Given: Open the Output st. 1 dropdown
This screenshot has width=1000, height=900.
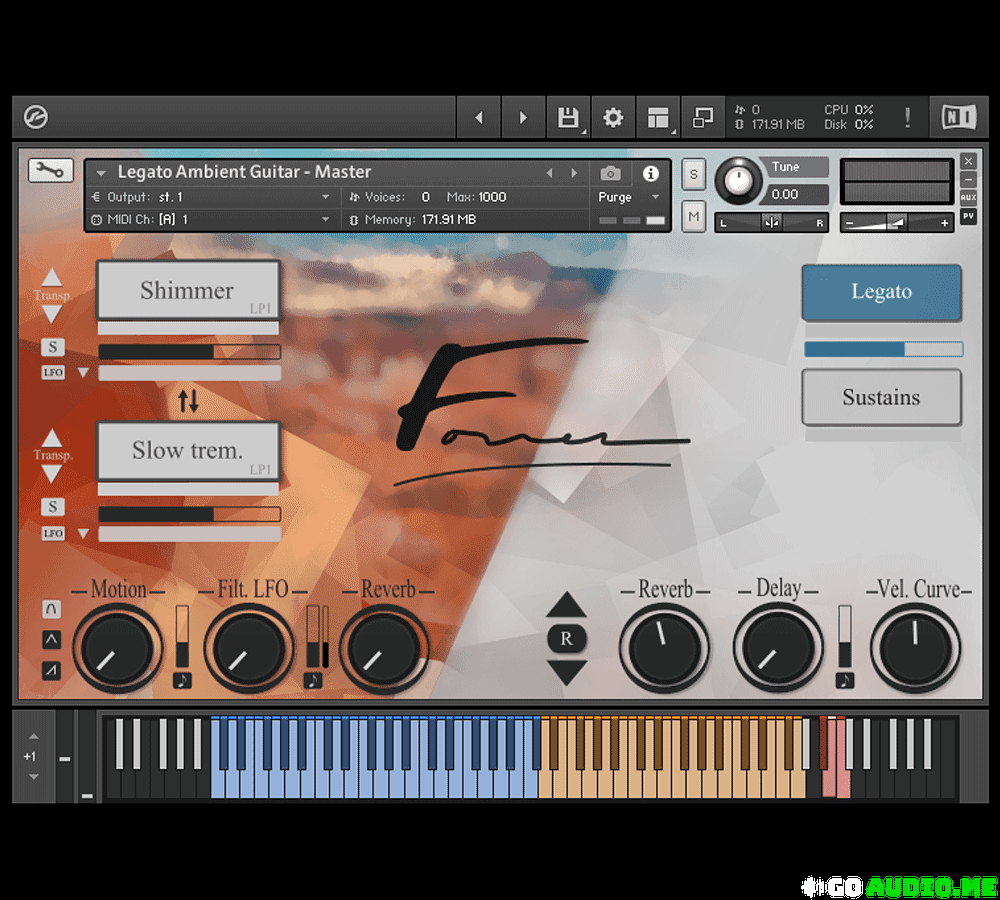Looking at the screenshot, I should 325,197.
